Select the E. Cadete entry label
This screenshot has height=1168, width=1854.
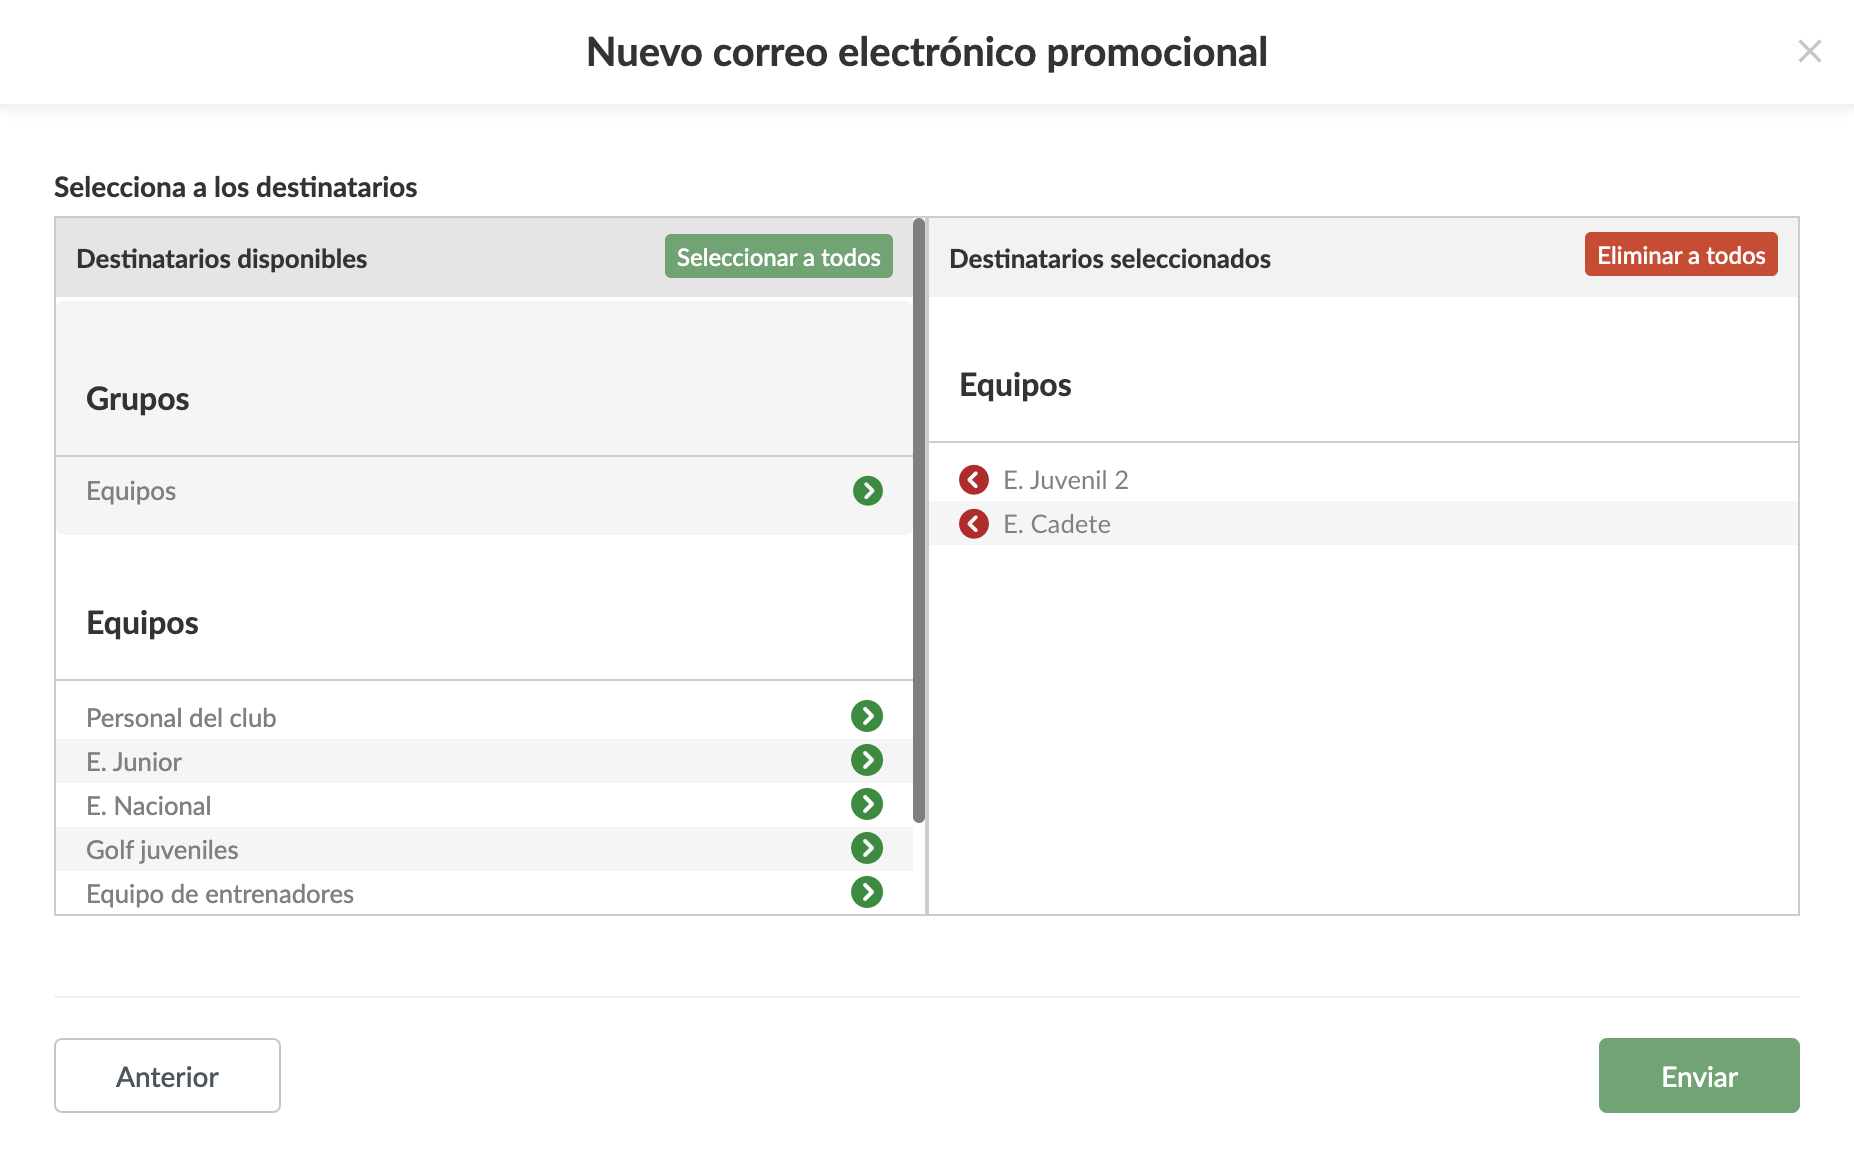(x=1057, y=524)
